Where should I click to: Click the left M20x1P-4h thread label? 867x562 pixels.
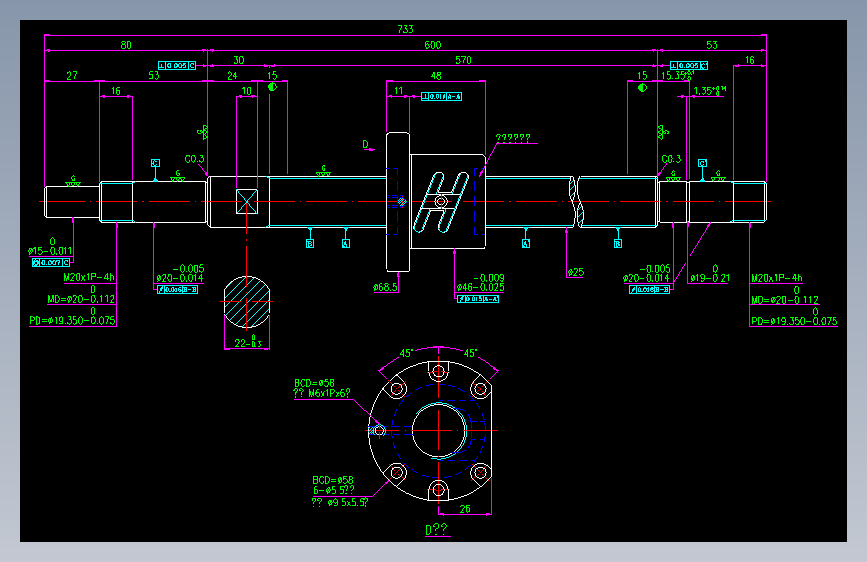pos(89,277)
